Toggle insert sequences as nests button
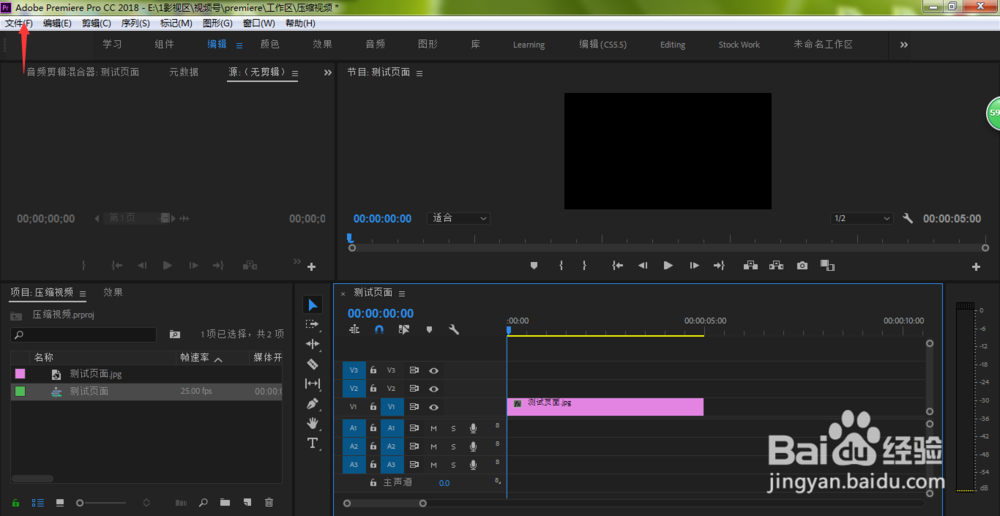Screen dimensions: 1000x516 354,330
